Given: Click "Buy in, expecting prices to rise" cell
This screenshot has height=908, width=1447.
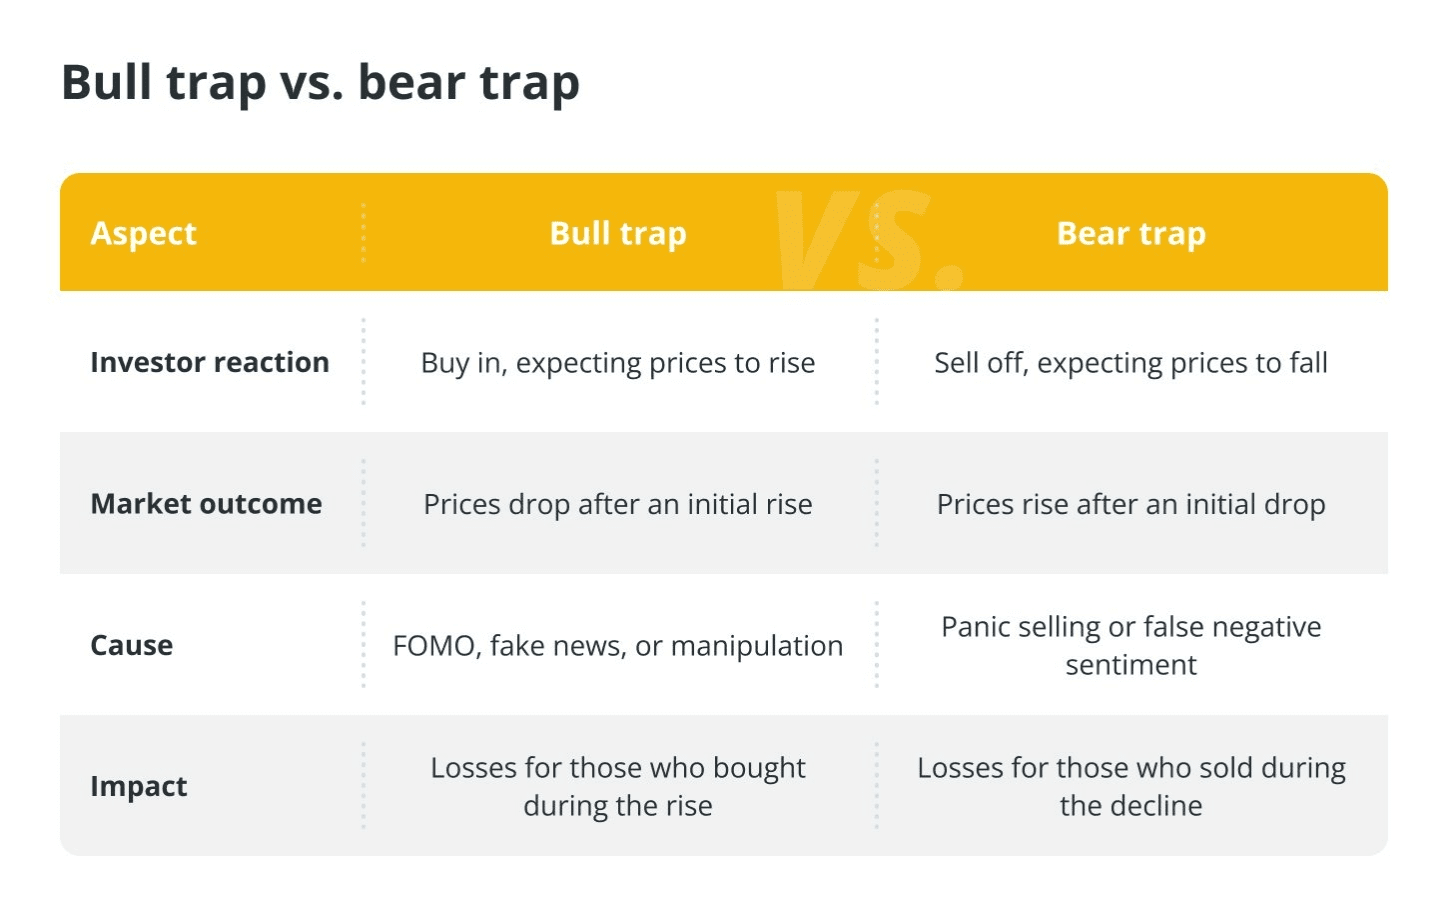Looking at the screenshot, I should (618, 363).
